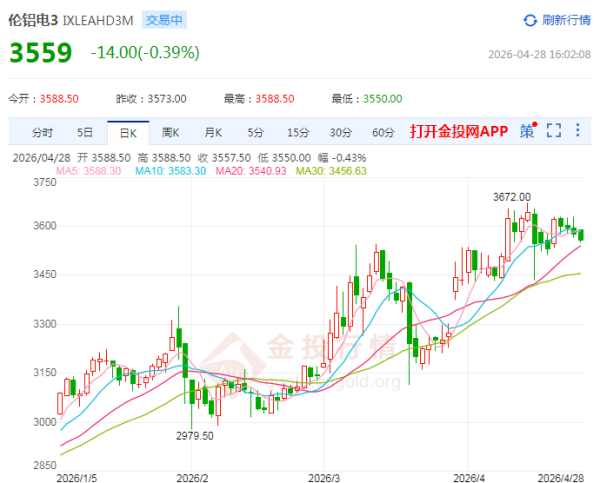Click the 3600 price axis label
Viewport: 600px width, 483px height.
pyautogui.click(x=45, y=225)
